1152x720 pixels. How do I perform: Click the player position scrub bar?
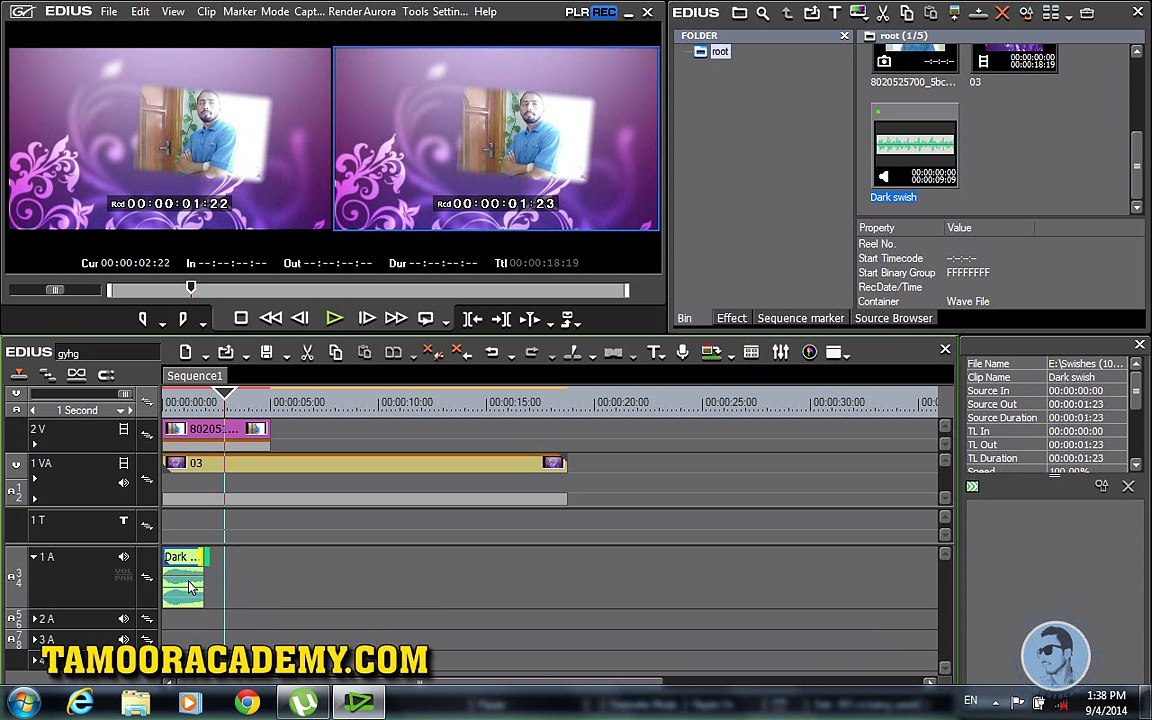(367, 290)
